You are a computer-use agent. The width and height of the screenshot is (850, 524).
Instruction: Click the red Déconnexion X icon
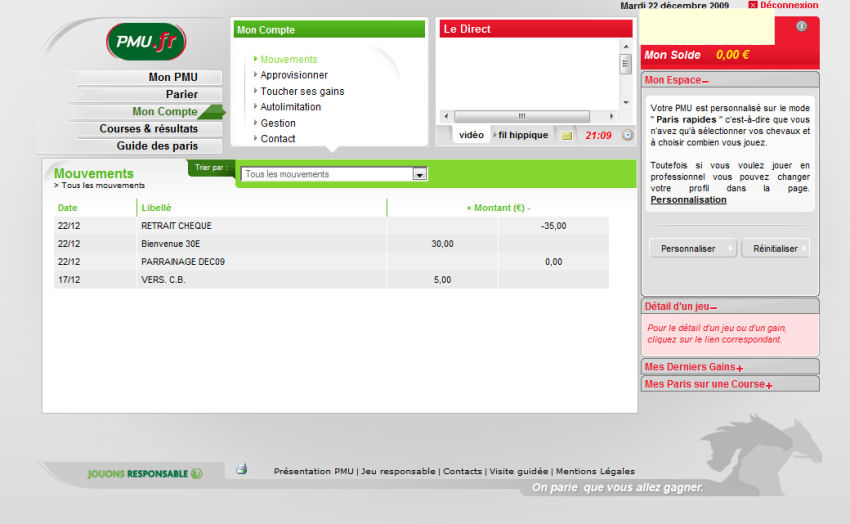(753, 5)
